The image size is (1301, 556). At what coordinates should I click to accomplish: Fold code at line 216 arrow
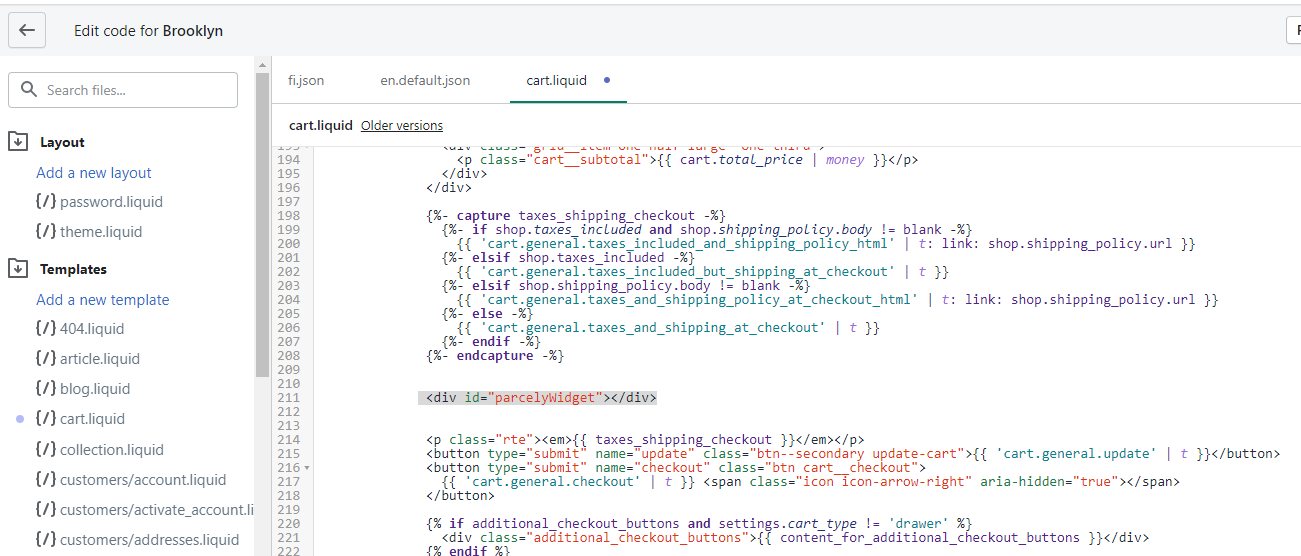coord(307,468)
